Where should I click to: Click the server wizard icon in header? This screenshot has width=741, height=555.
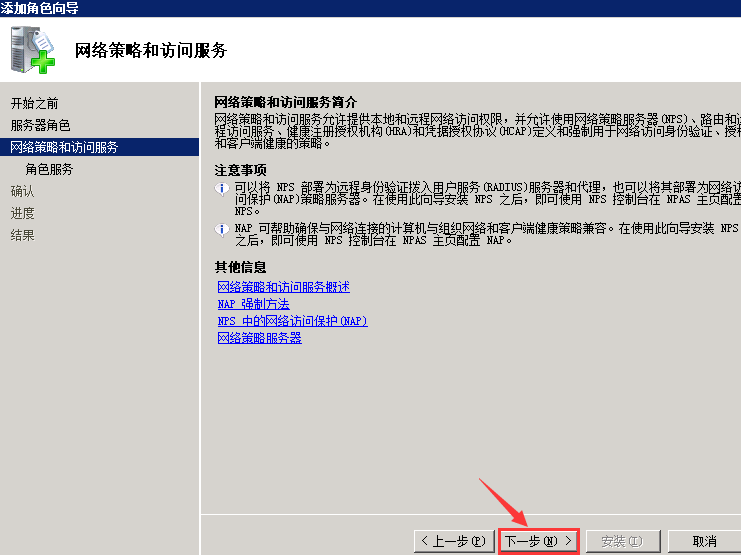32,50
